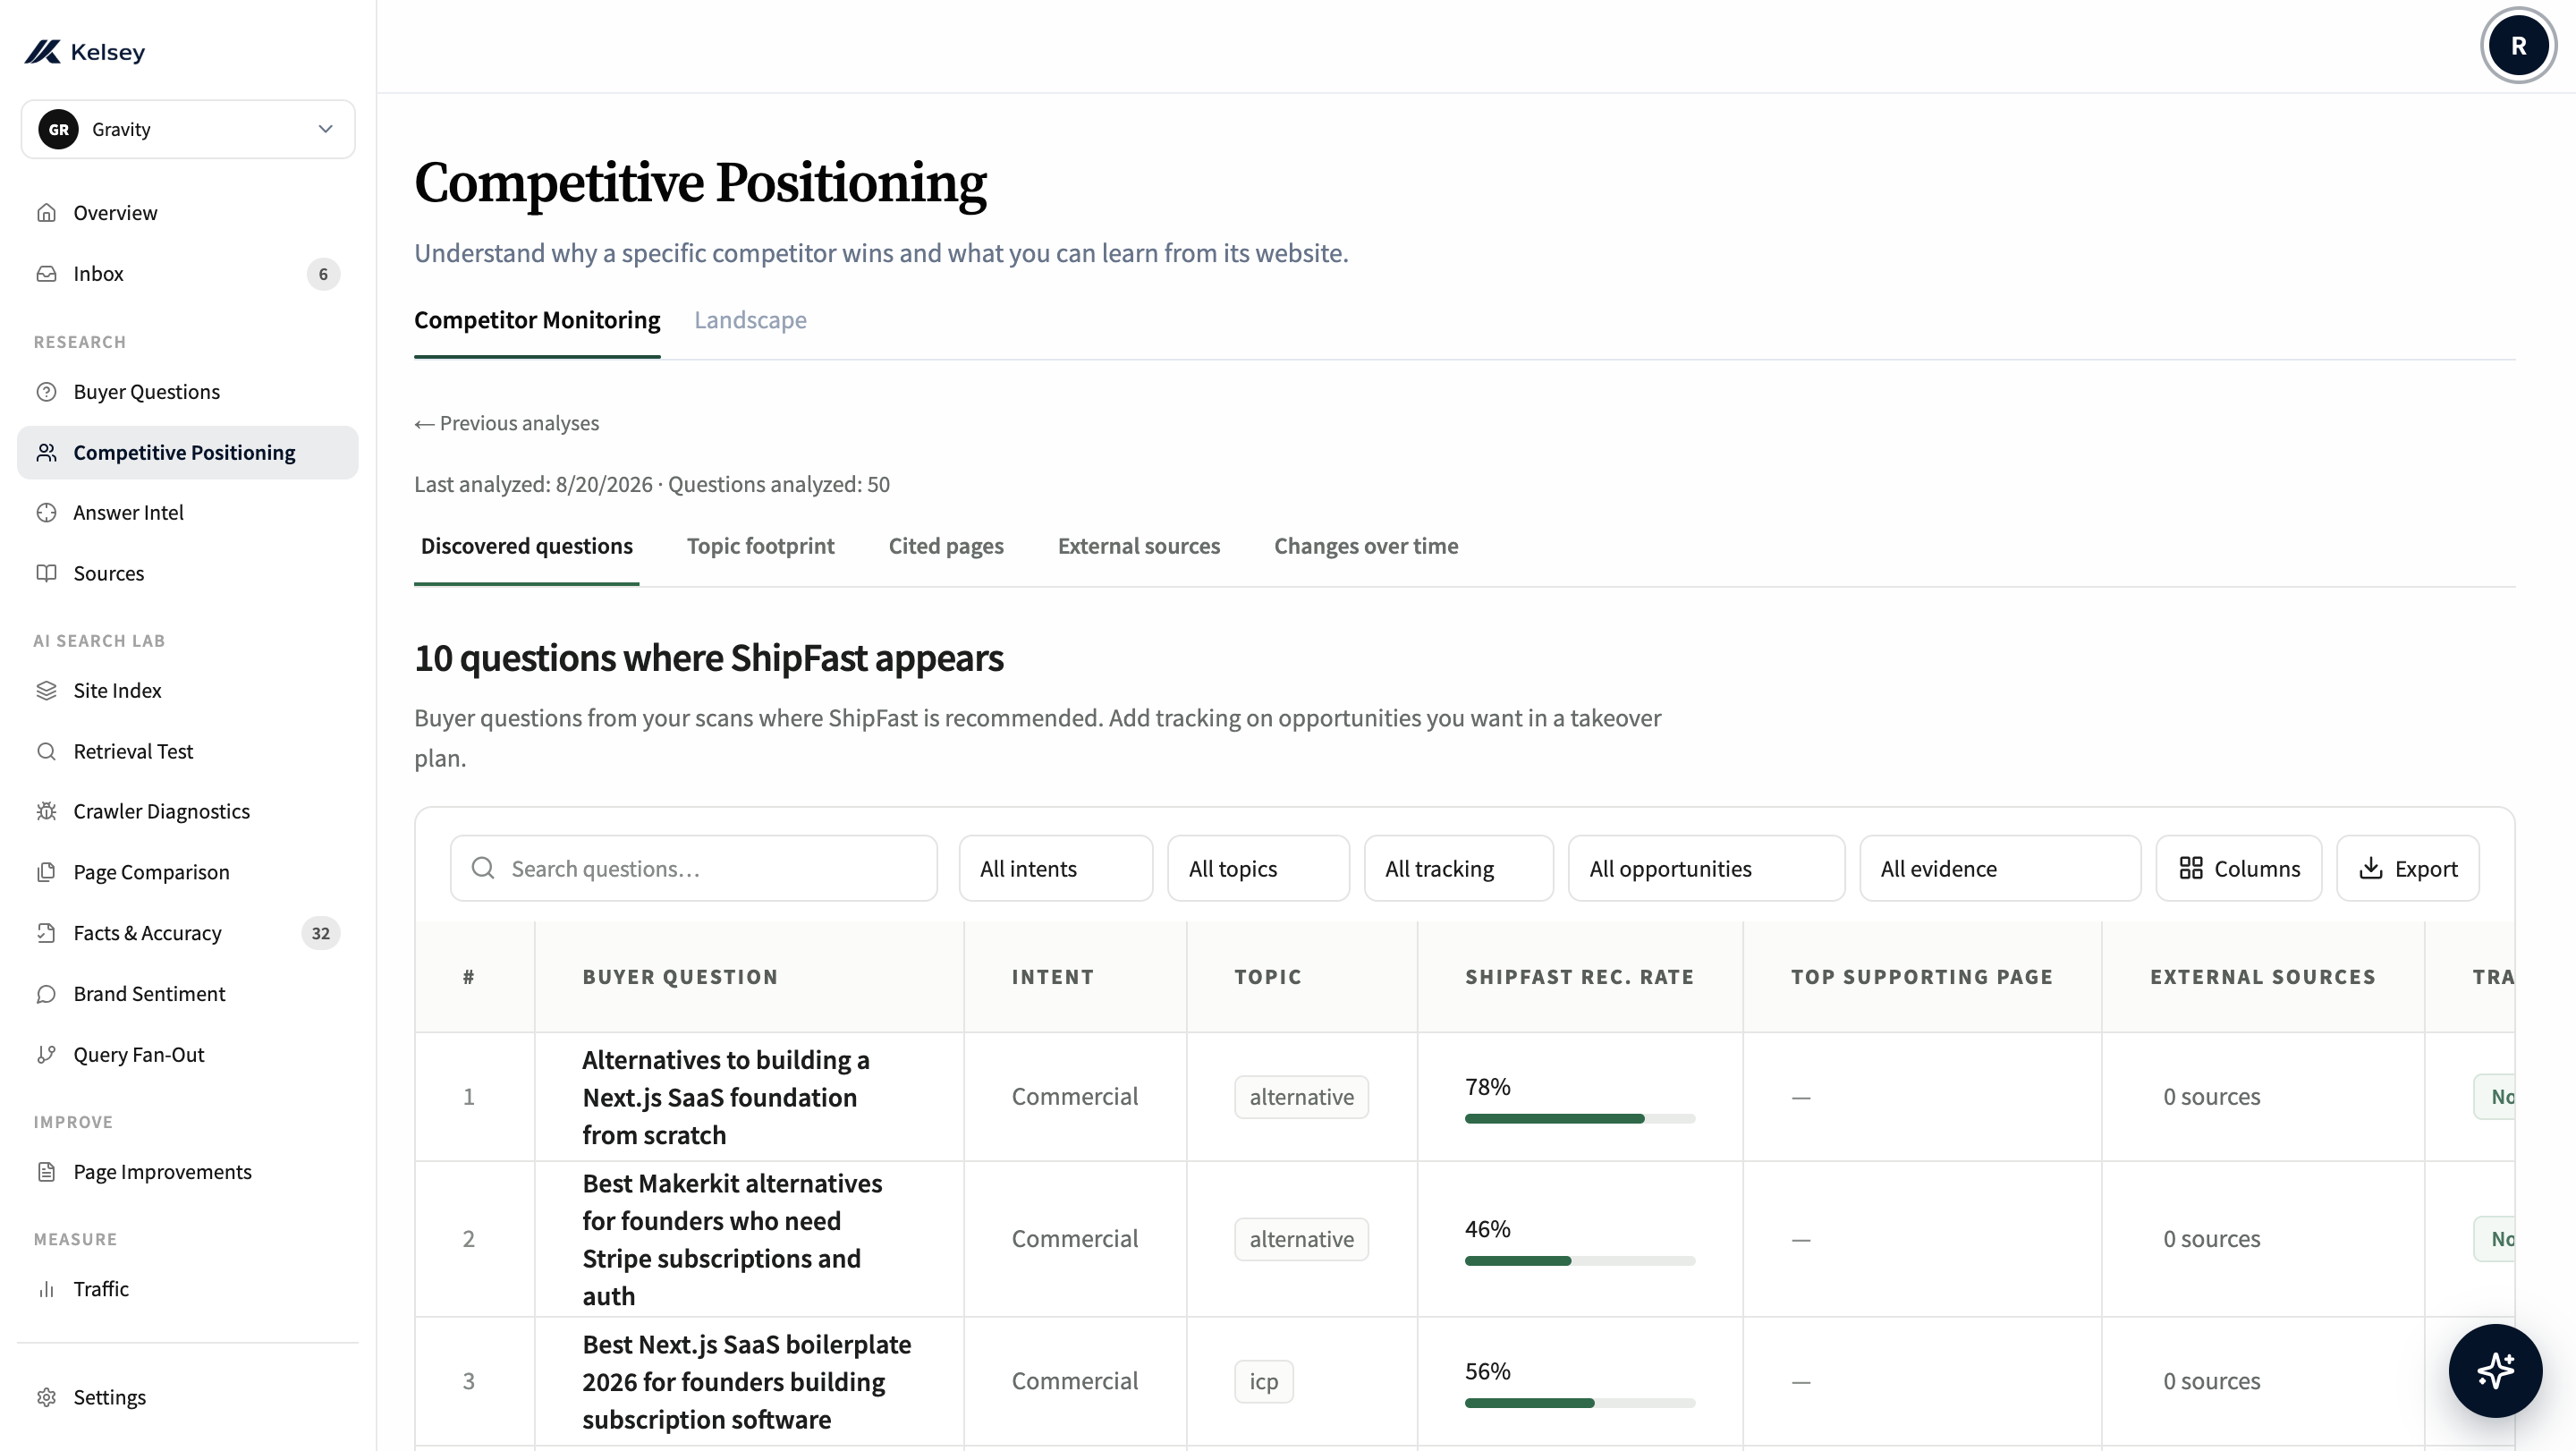This screenshot has height=1451, width=2576.
Task: Open the user avatar R menu
Action: pos(2518,46)
